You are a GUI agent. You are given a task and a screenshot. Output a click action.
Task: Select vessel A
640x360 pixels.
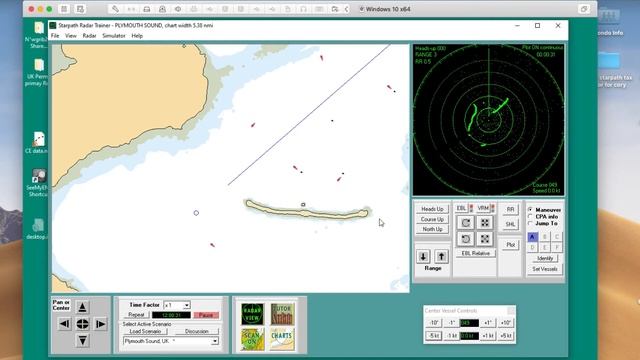[532, 237]
